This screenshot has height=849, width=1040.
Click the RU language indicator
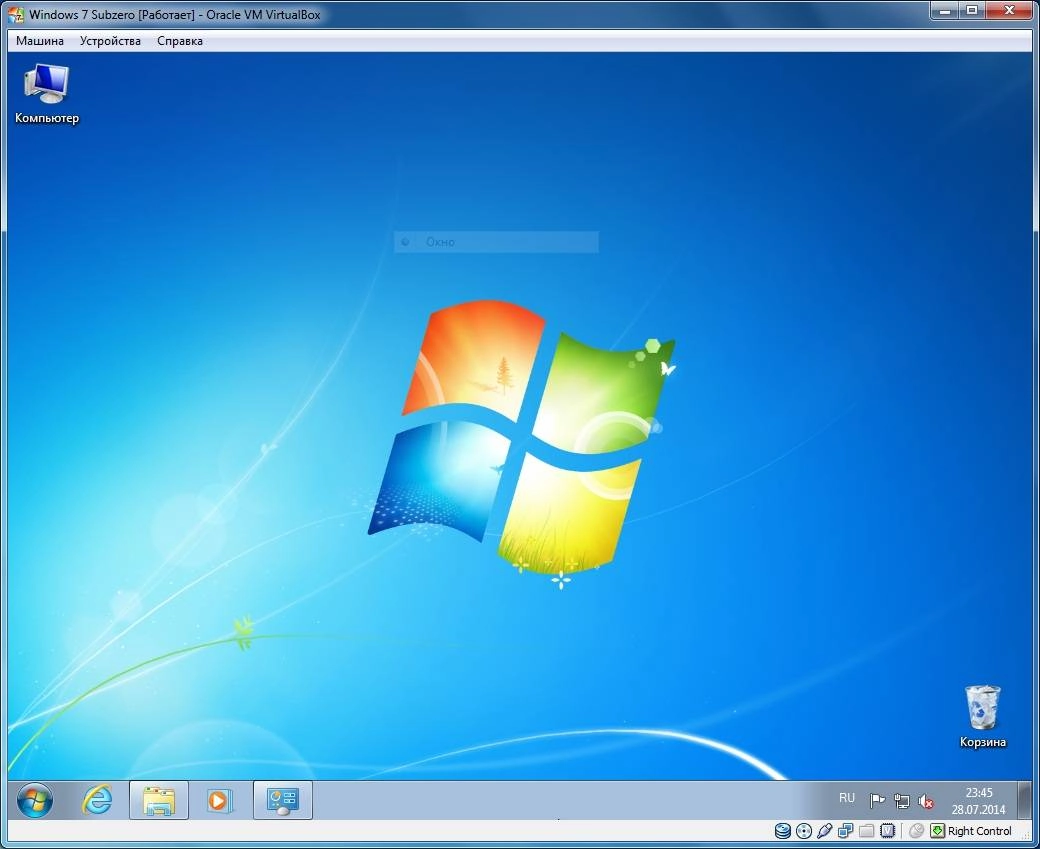tap(846, 798)
